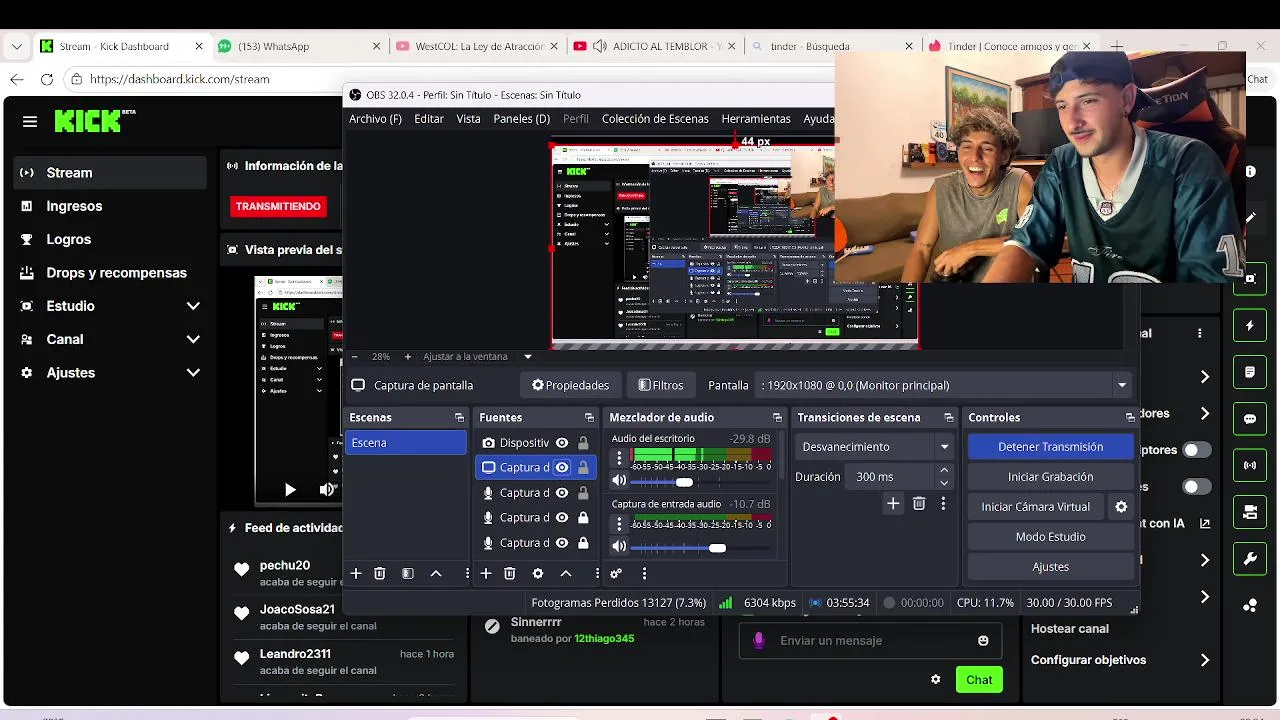The height and width of the screenshot is (720, 1280).
Task: Open emoji picker in message box
Action: click(x=983, y=640)
